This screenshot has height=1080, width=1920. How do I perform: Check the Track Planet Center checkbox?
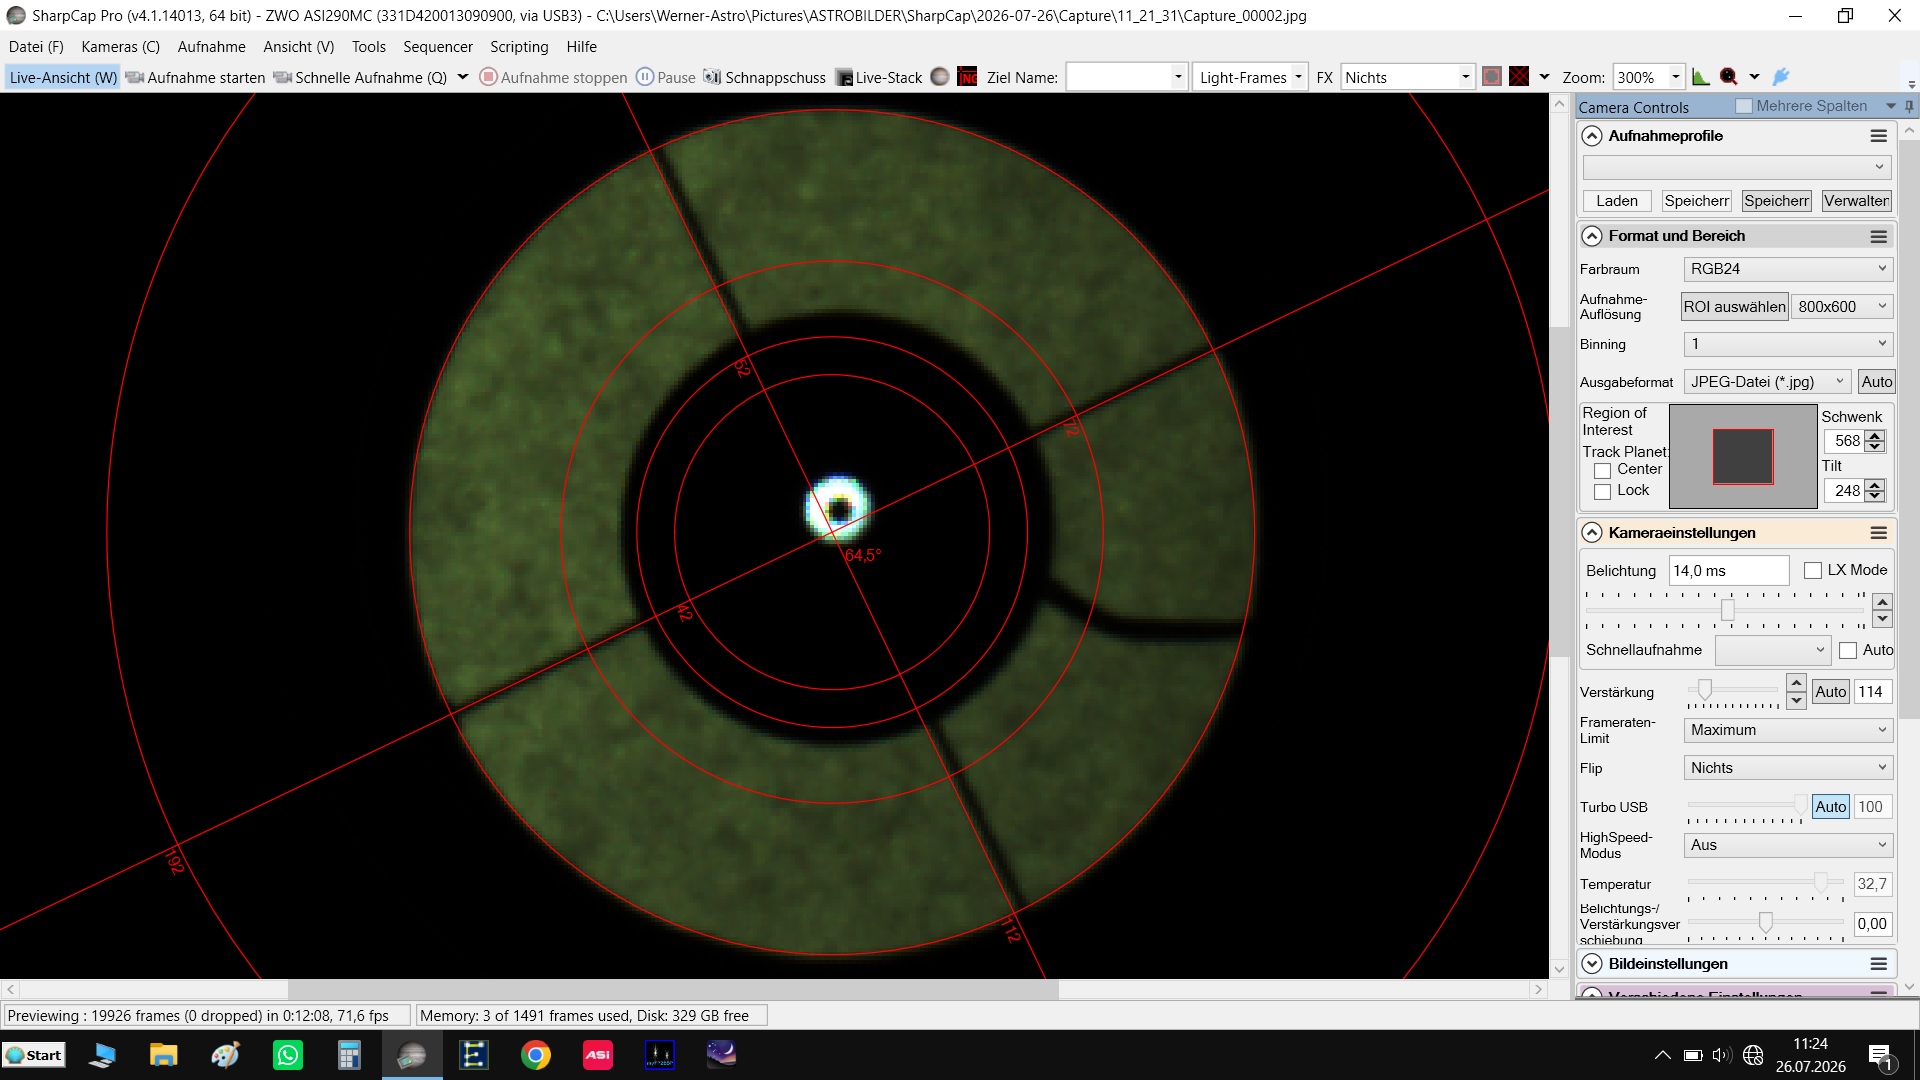click(x=1602, y=470)
